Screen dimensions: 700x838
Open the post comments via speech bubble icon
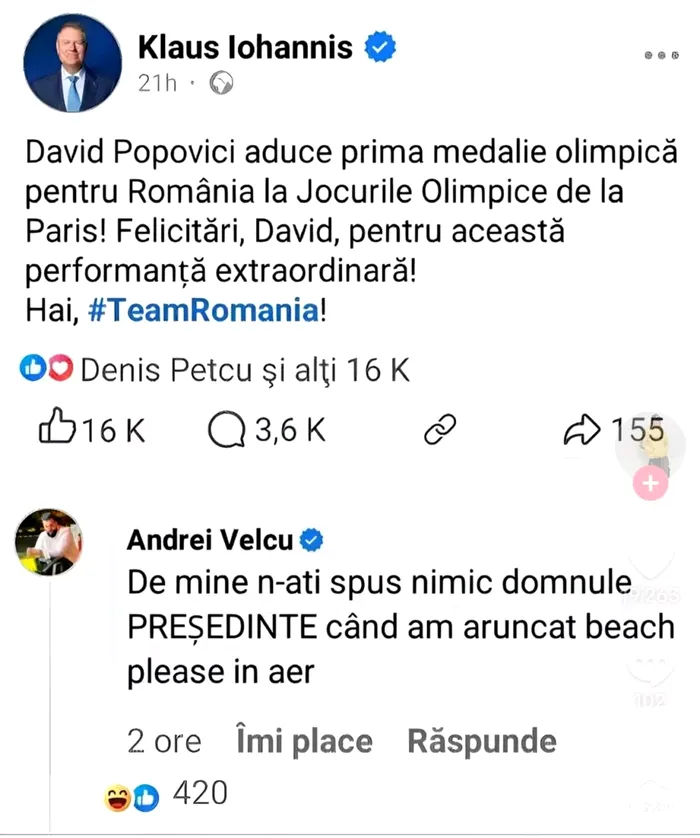pyautogui.click(x=227, y=430)
